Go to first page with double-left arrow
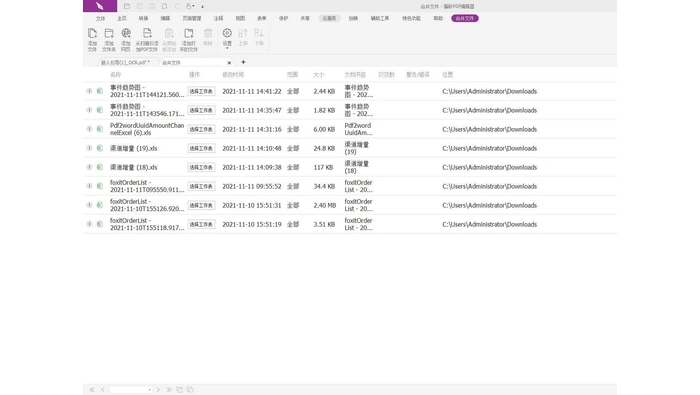Image resolution: width=700 pixels, height=395 pixels. pos(92,390)
